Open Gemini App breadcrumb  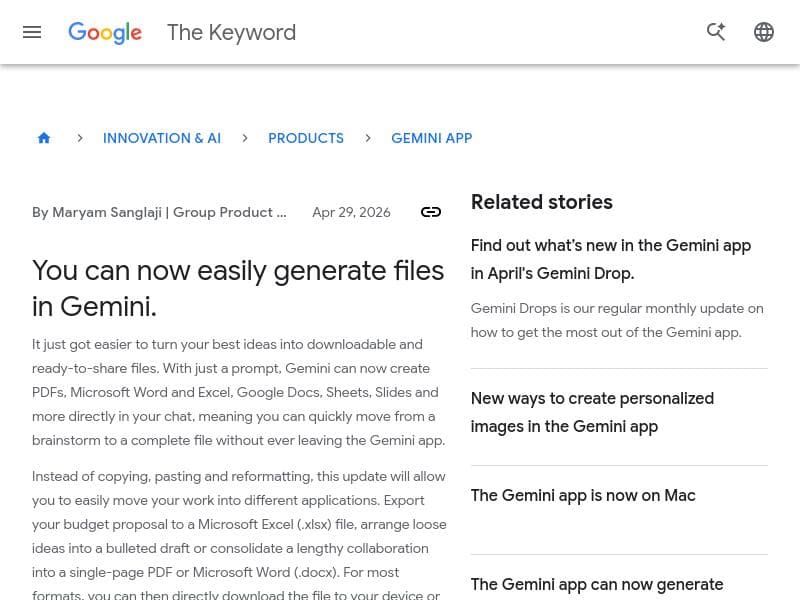tap(432, 138)
